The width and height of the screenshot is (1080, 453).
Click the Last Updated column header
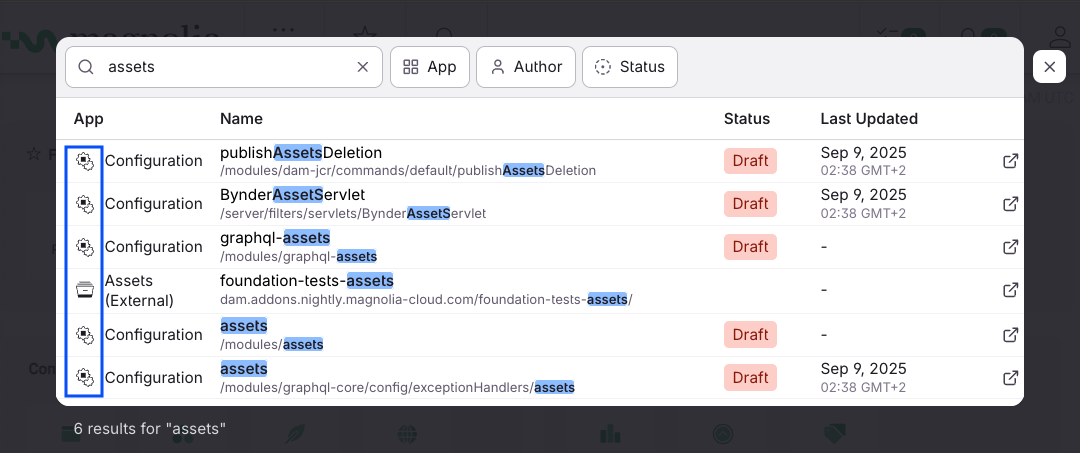pyautogui.click(x=868, y=119)
